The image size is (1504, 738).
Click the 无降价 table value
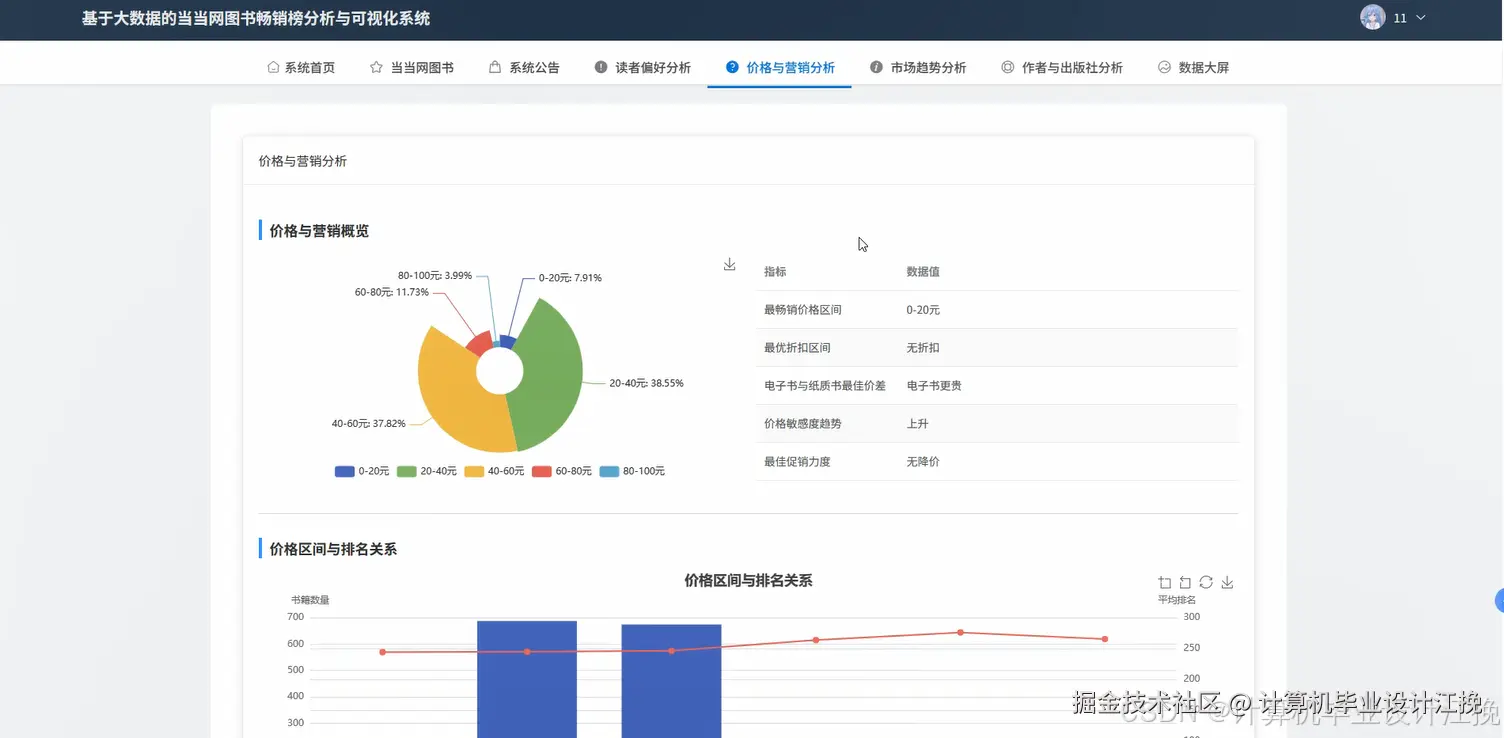[923, 462]
